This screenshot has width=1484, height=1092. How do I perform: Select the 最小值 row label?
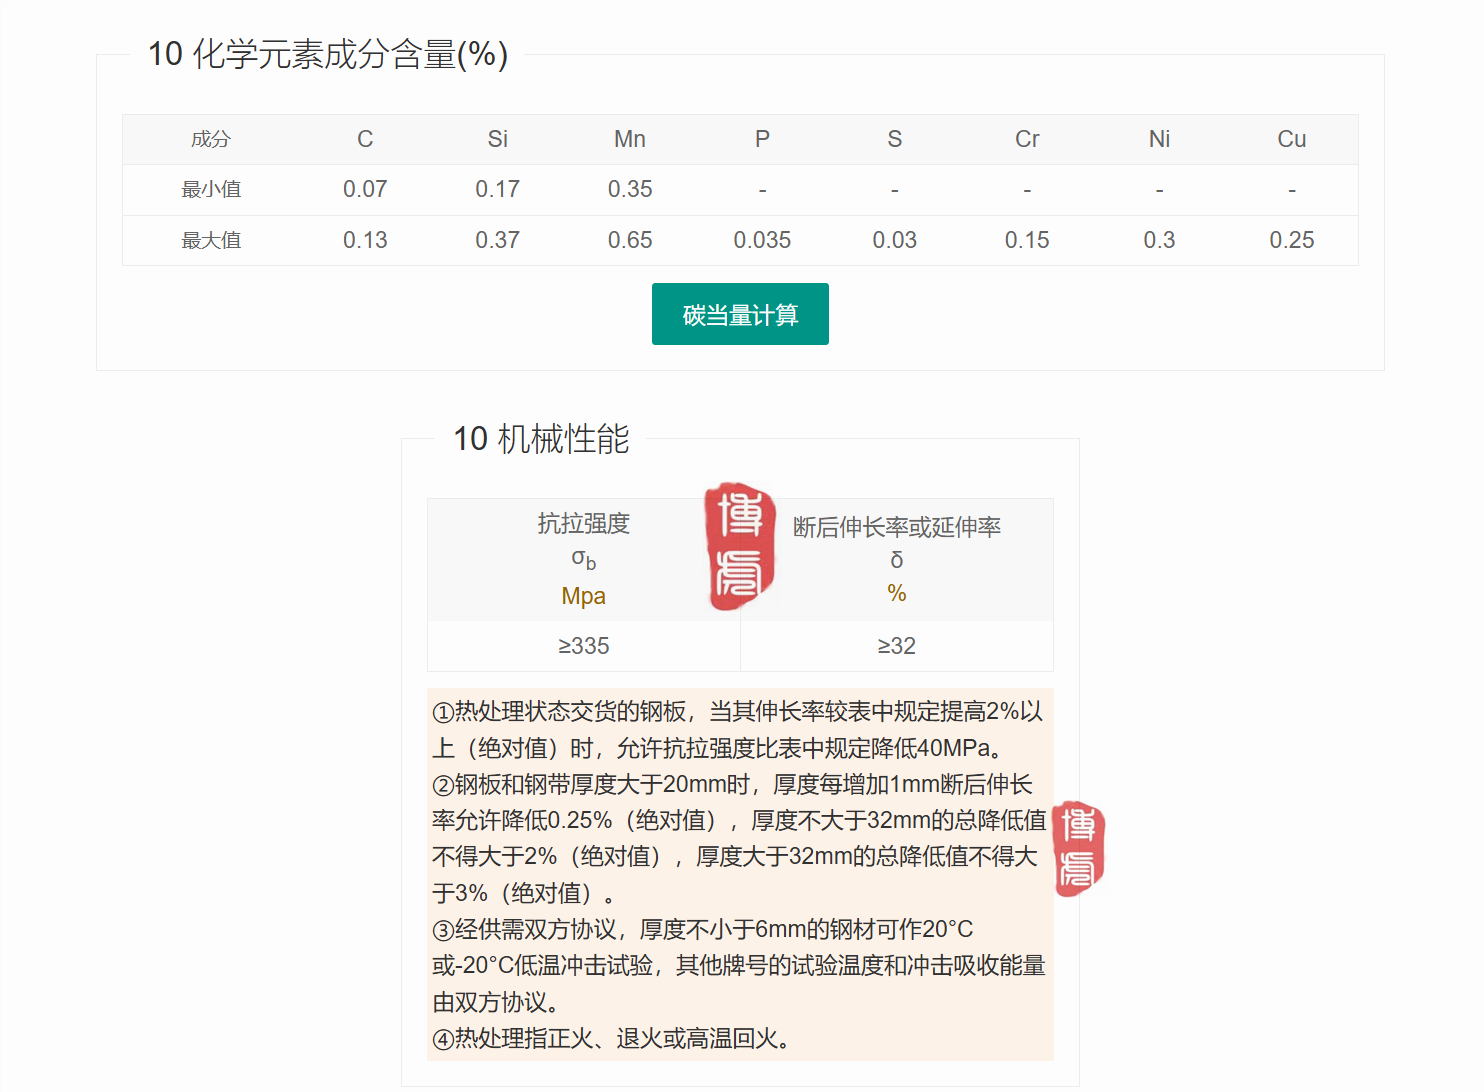[x=211, y=189]
